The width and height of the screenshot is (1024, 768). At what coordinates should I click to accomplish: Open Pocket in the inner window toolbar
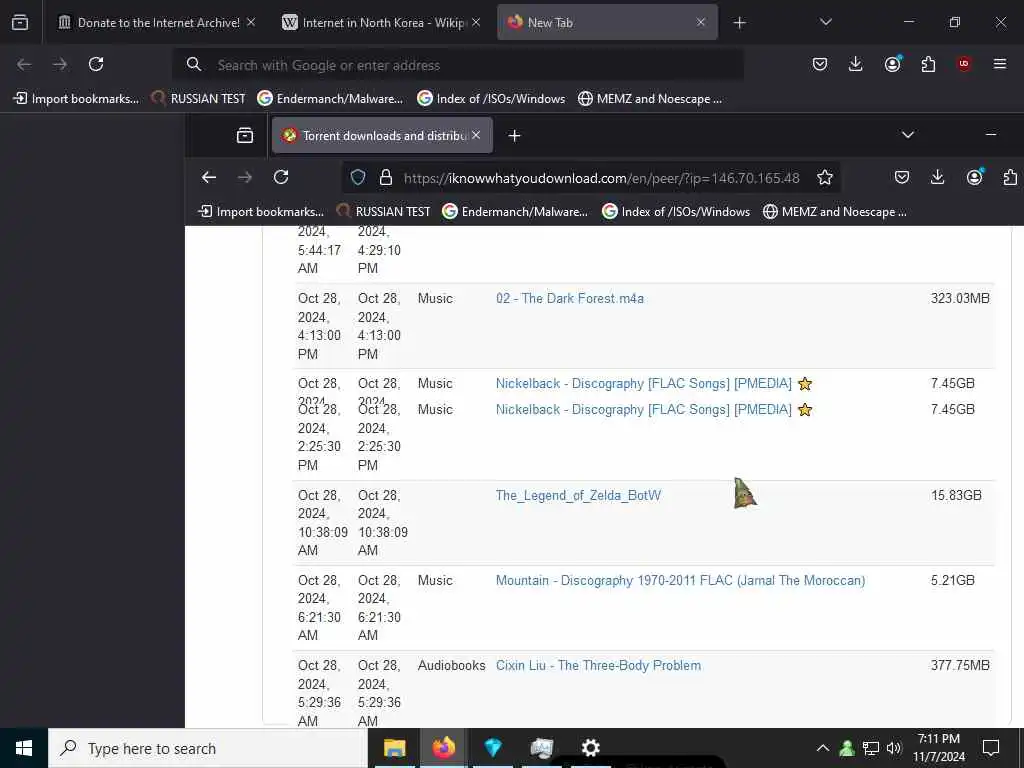tap(902, 177)
